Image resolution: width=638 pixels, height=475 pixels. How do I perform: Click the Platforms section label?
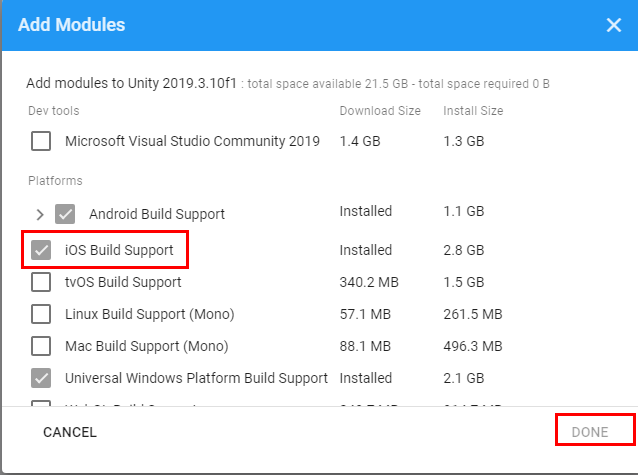(55, 181)
